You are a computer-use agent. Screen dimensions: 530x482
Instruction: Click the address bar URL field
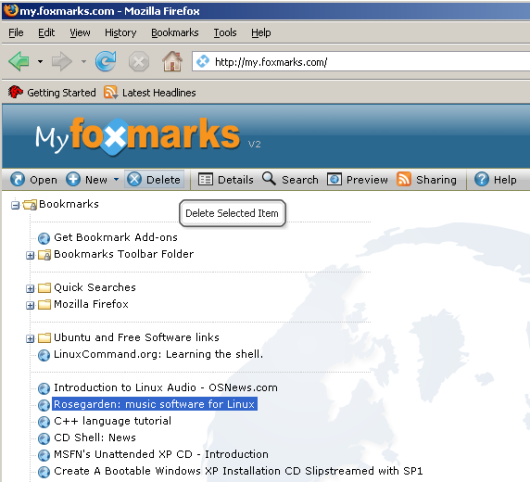click(x=361, y=62)
